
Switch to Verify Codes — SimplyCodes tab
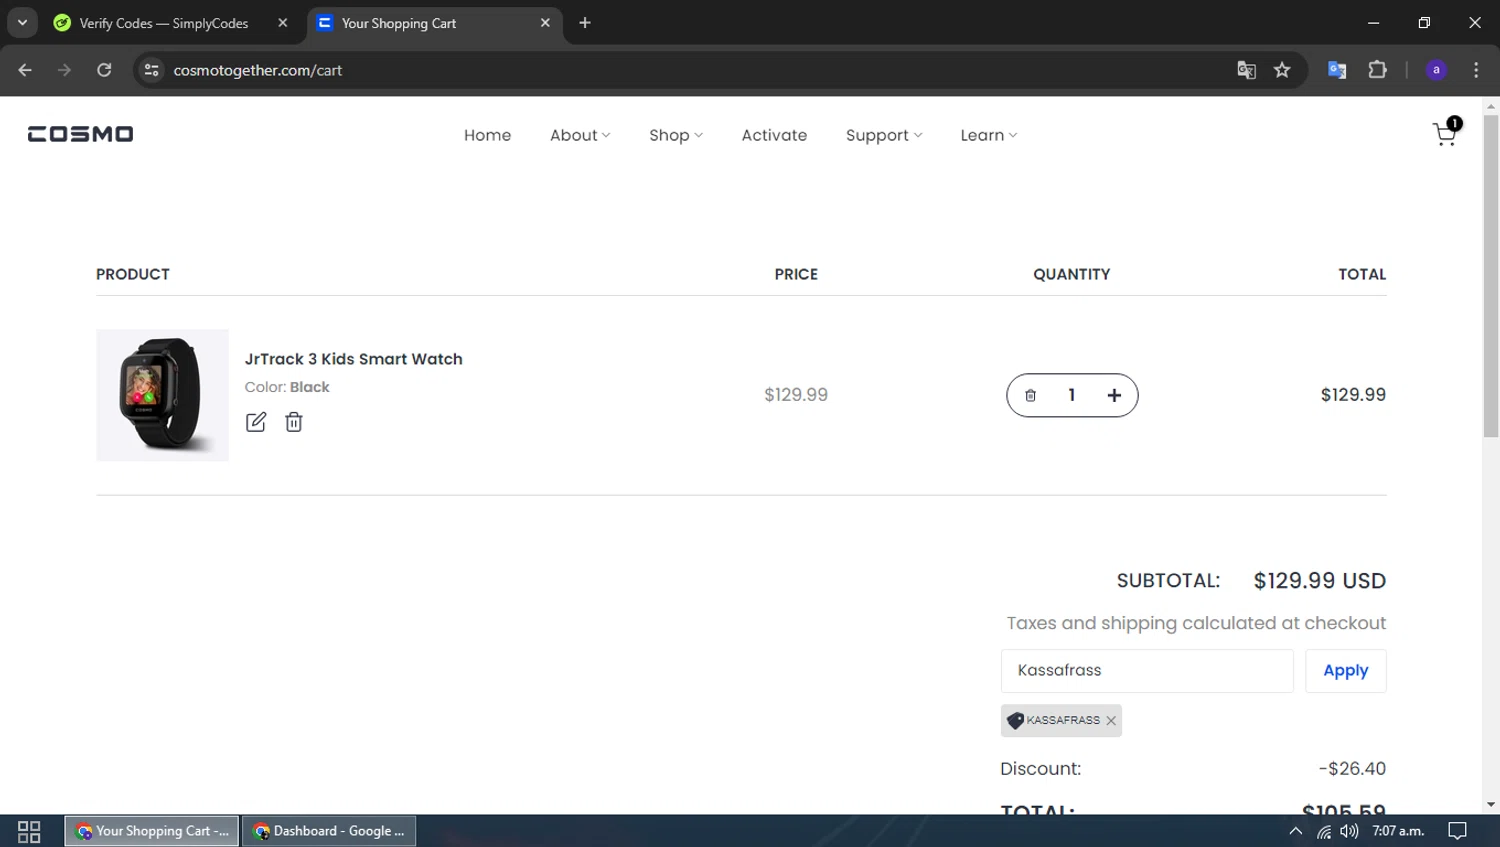coord(164,23)
